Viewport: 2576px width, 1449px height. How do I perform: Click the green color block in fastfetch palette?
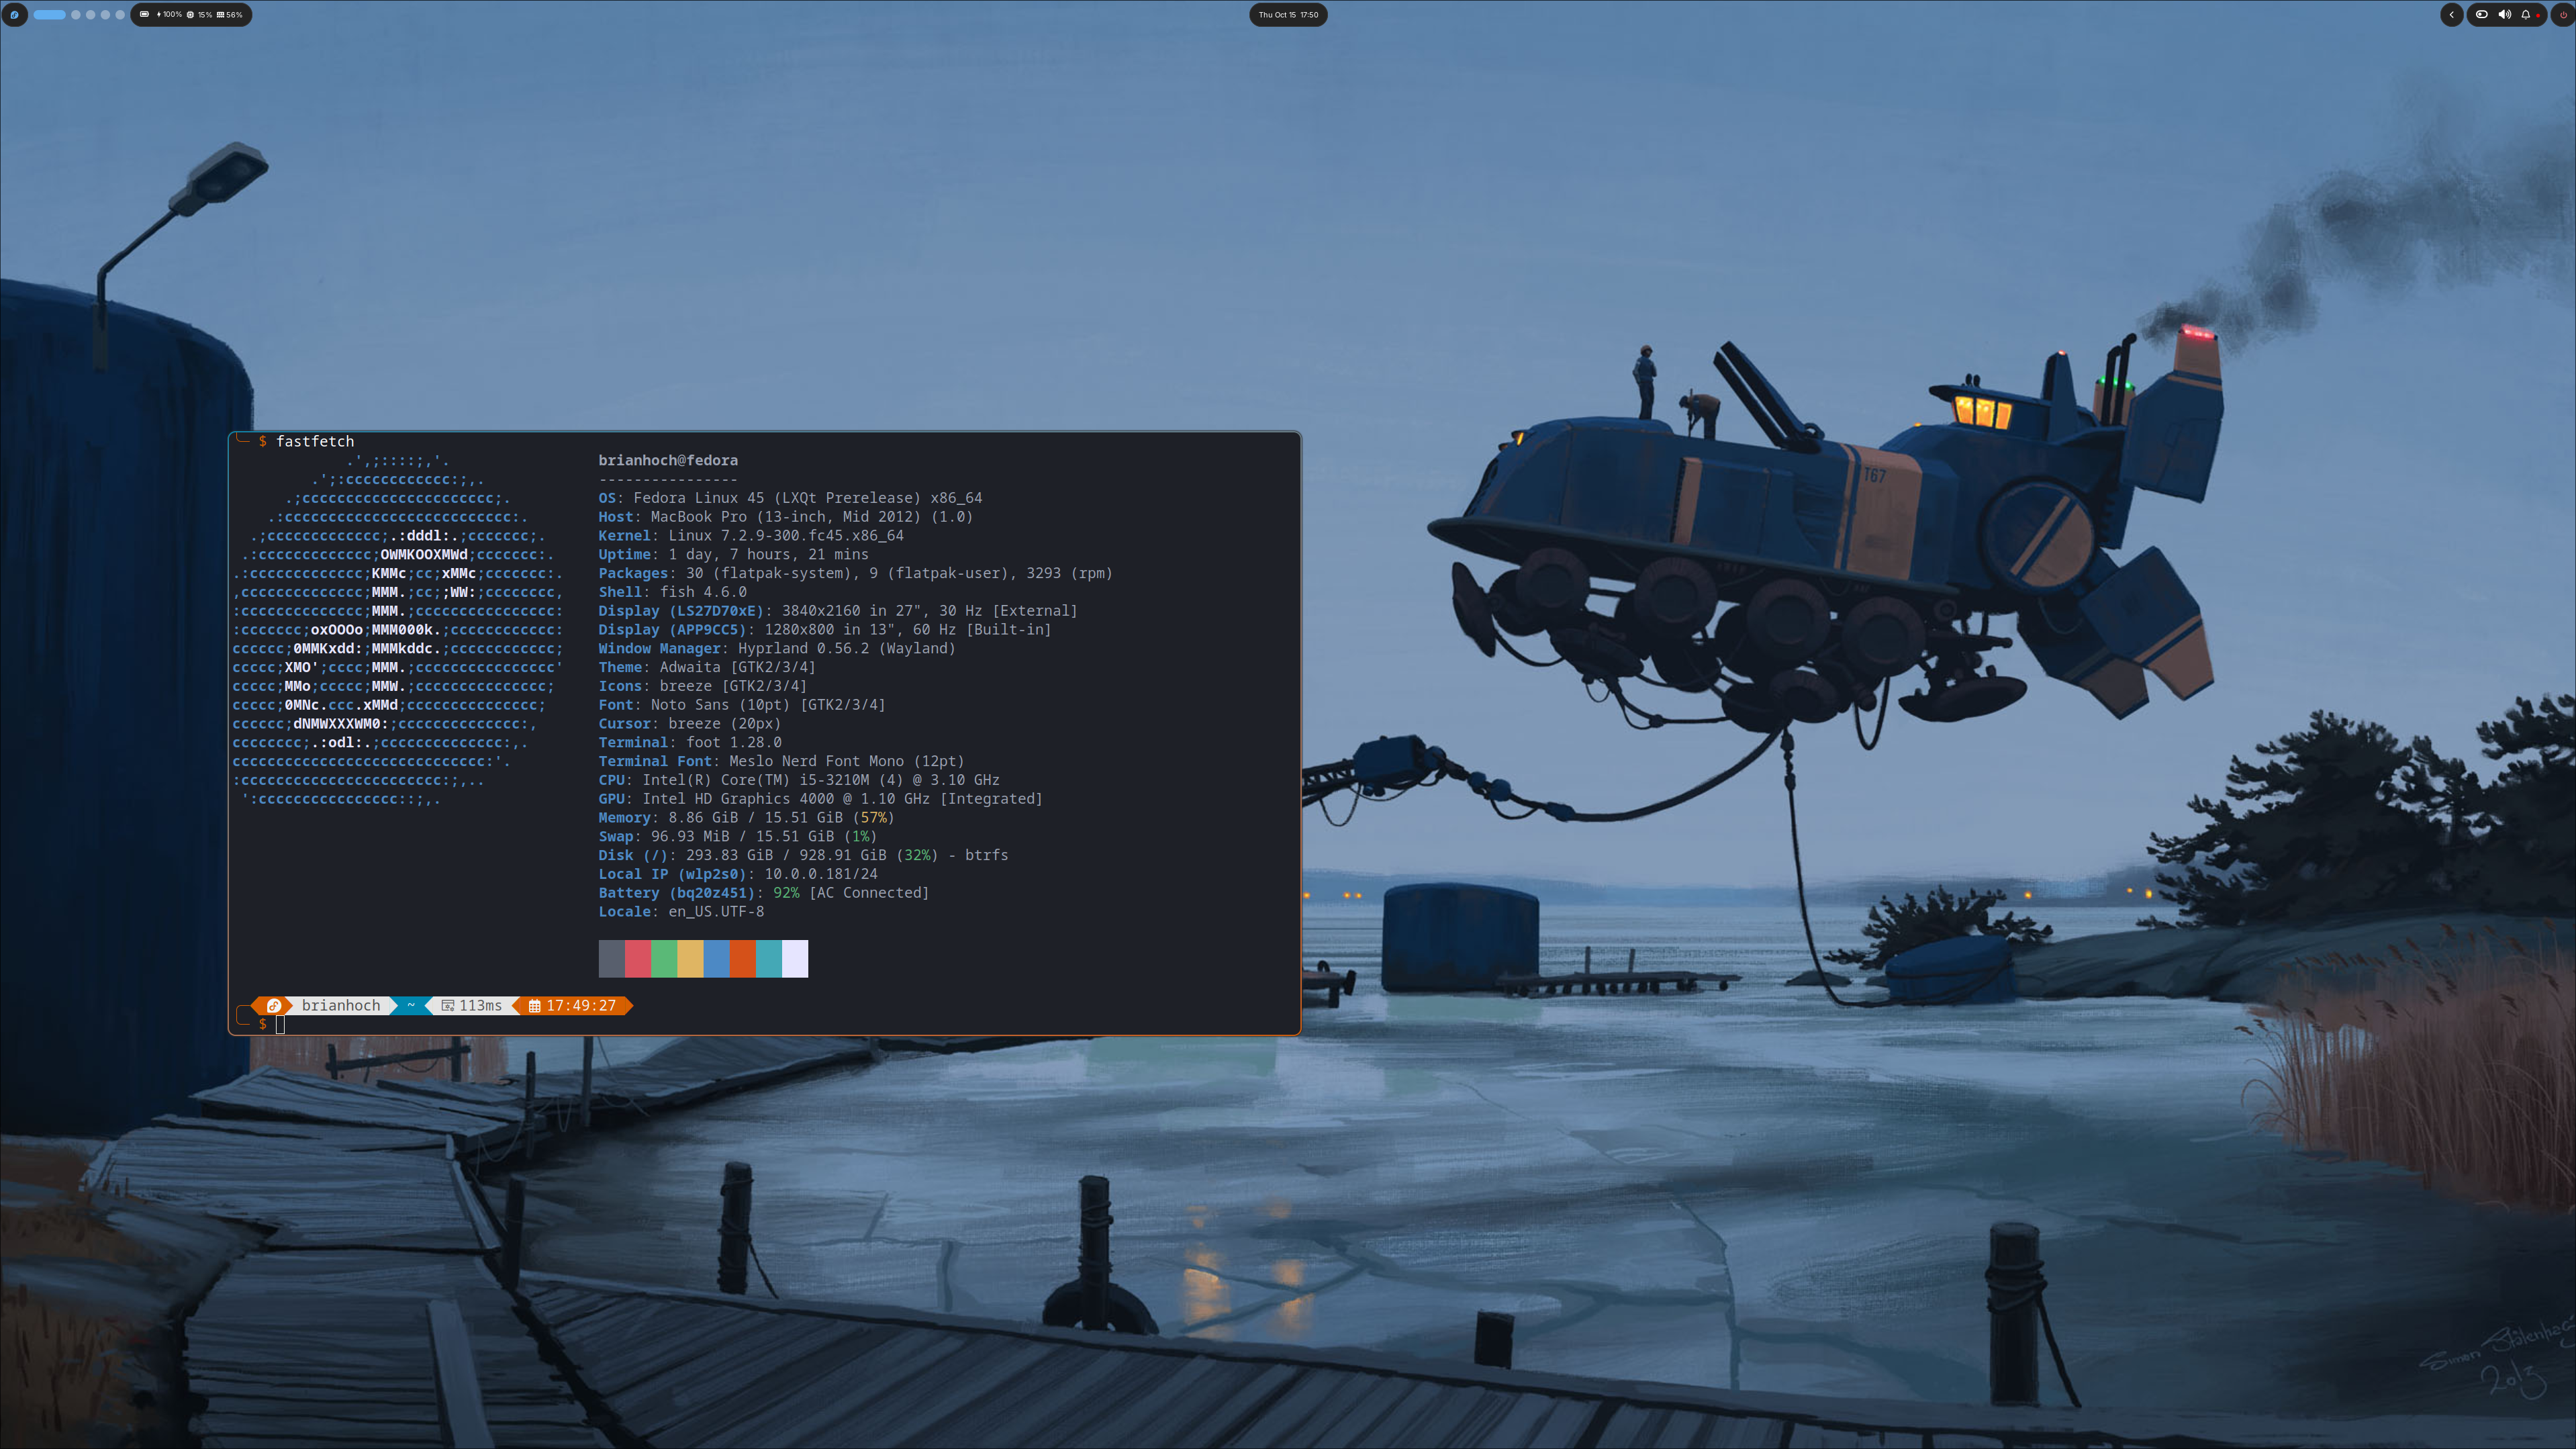pos(664,958)
